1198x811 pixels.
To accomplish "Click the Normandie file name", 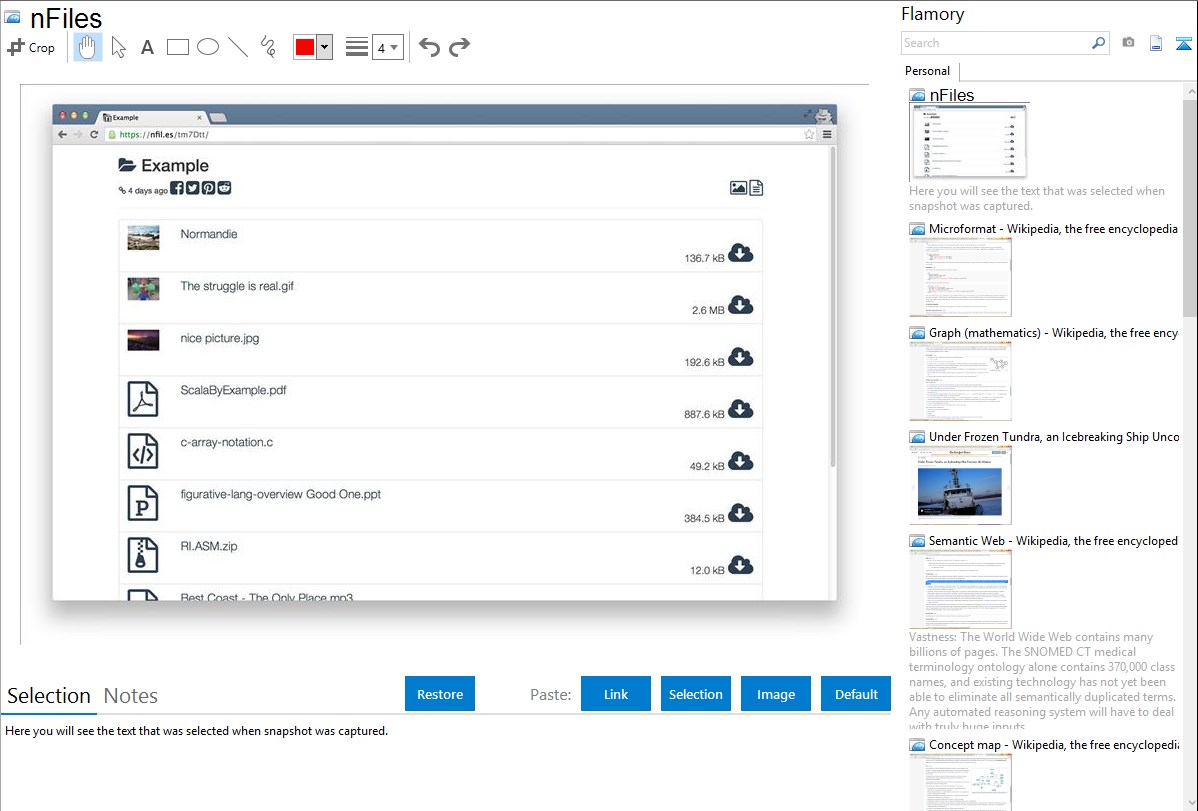I will (209, 234).
